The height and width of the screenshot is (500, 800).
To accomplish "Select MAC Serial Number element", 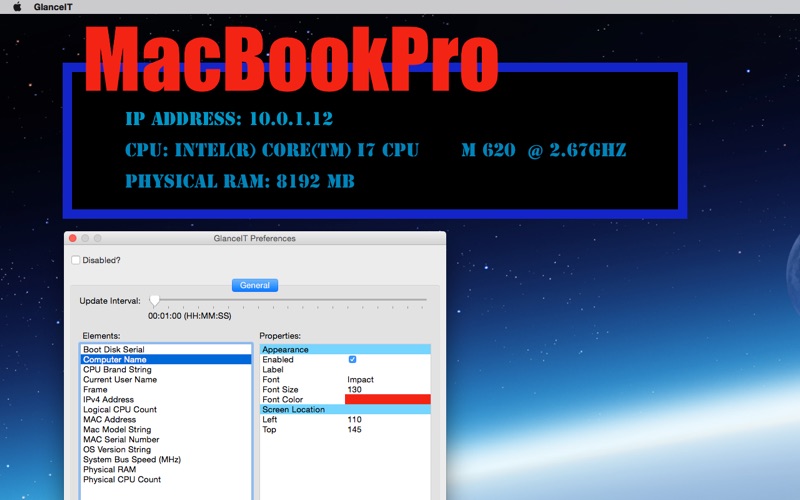I will point(166,439).
